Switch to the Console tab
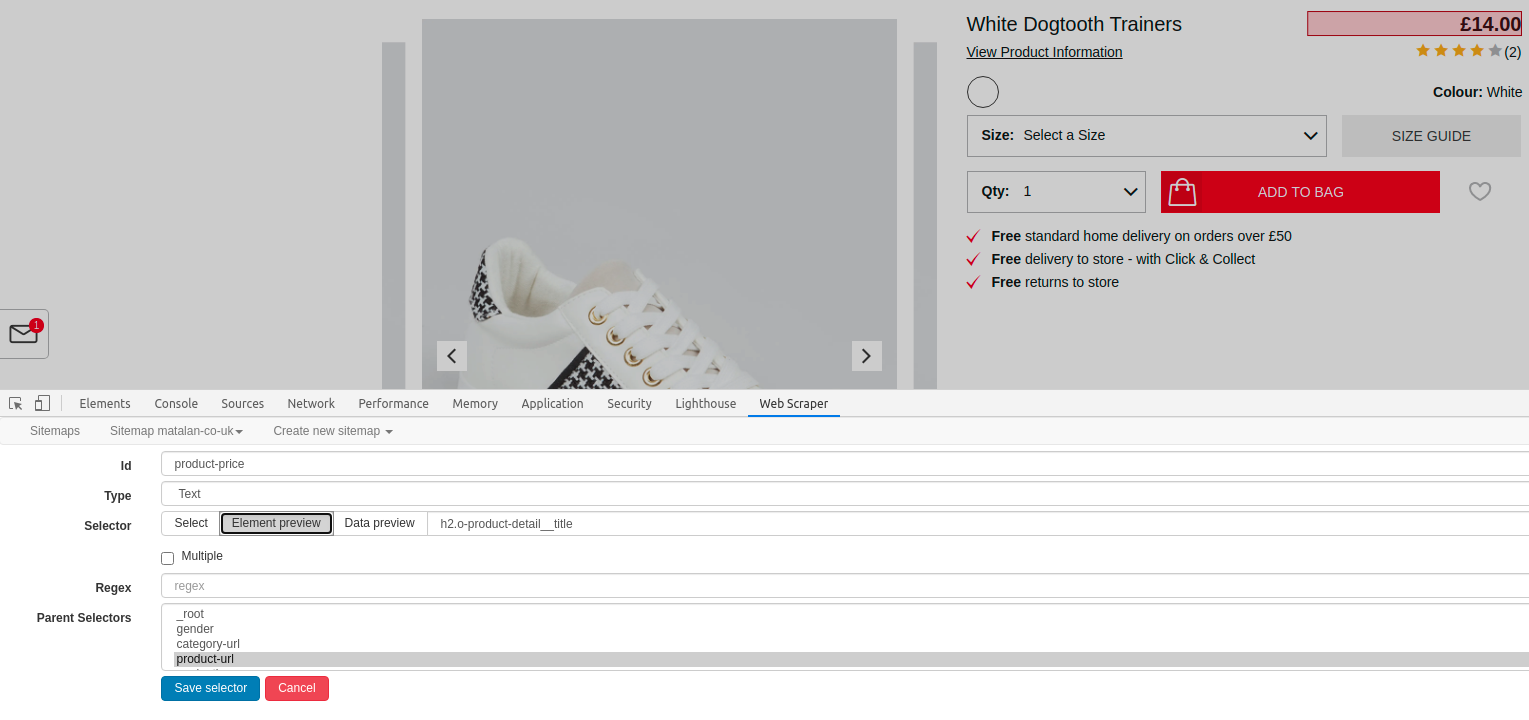This screenshot has width=1529, height=720. tap(176, 403)
